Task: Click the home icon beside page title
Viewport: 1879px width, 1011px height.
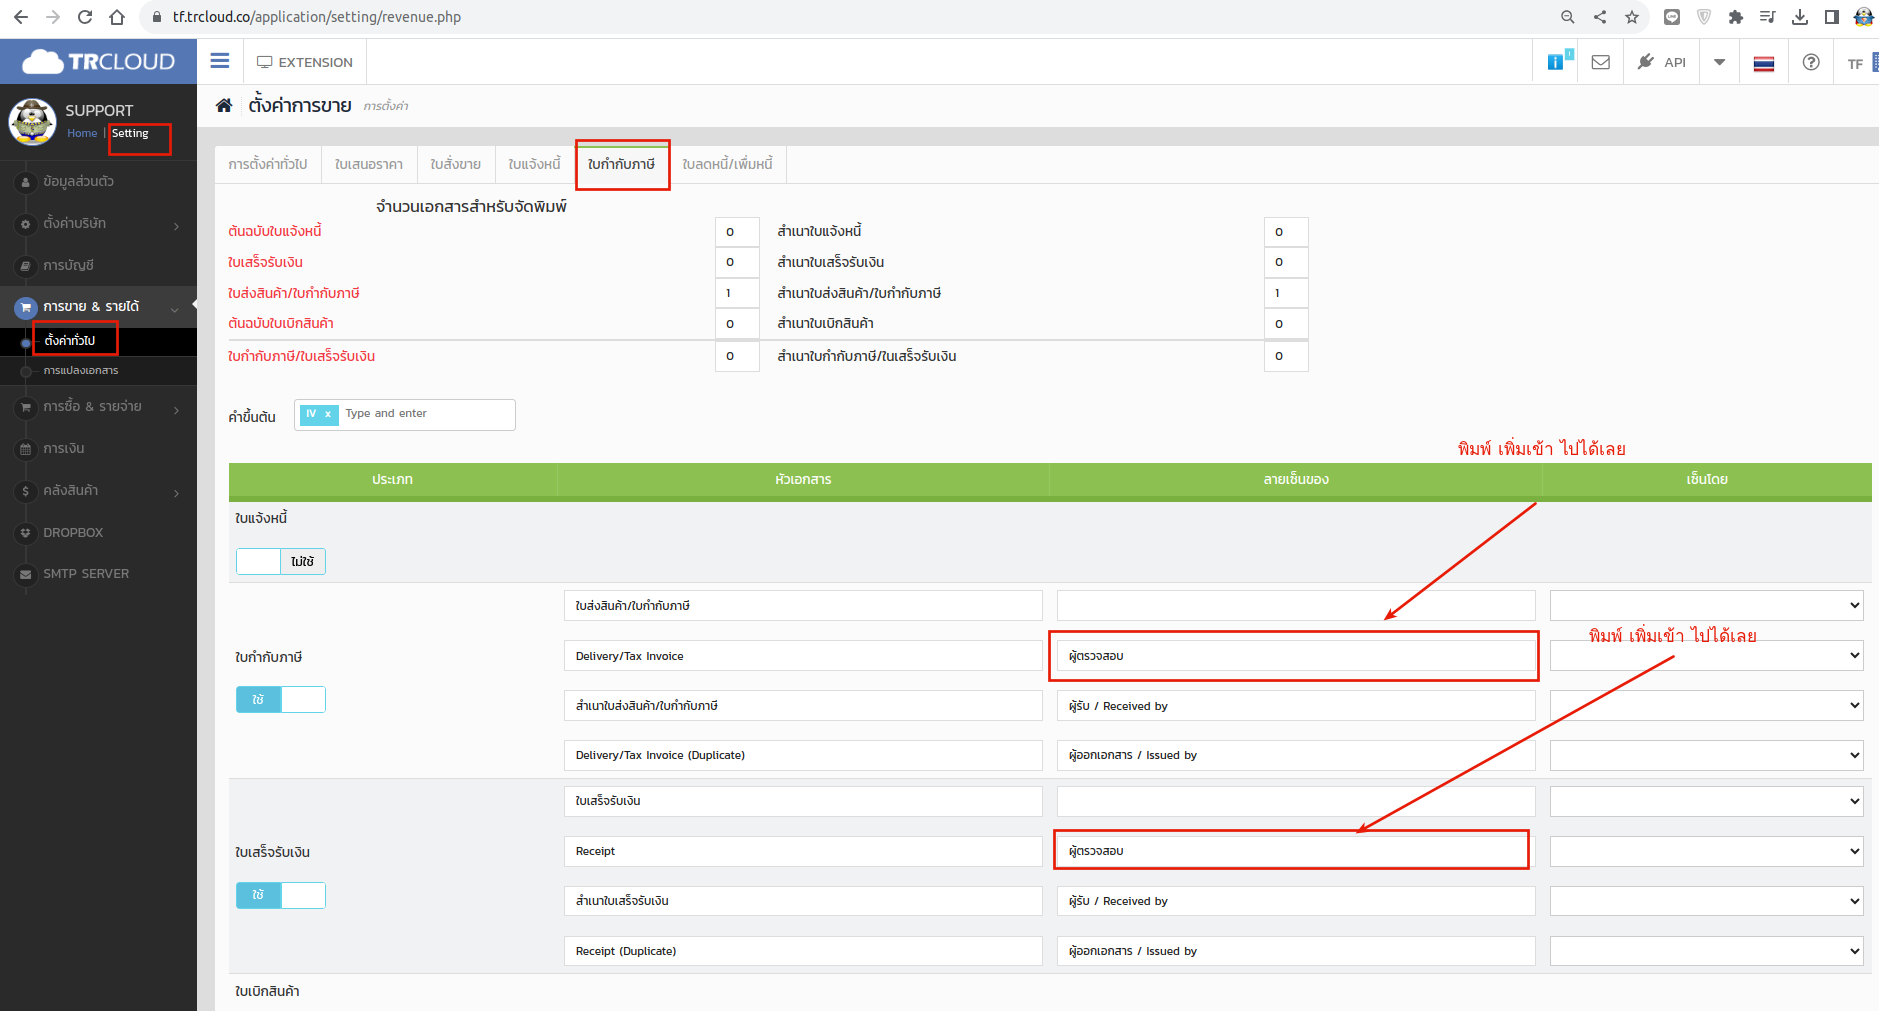Action: (x=224, y=105)
